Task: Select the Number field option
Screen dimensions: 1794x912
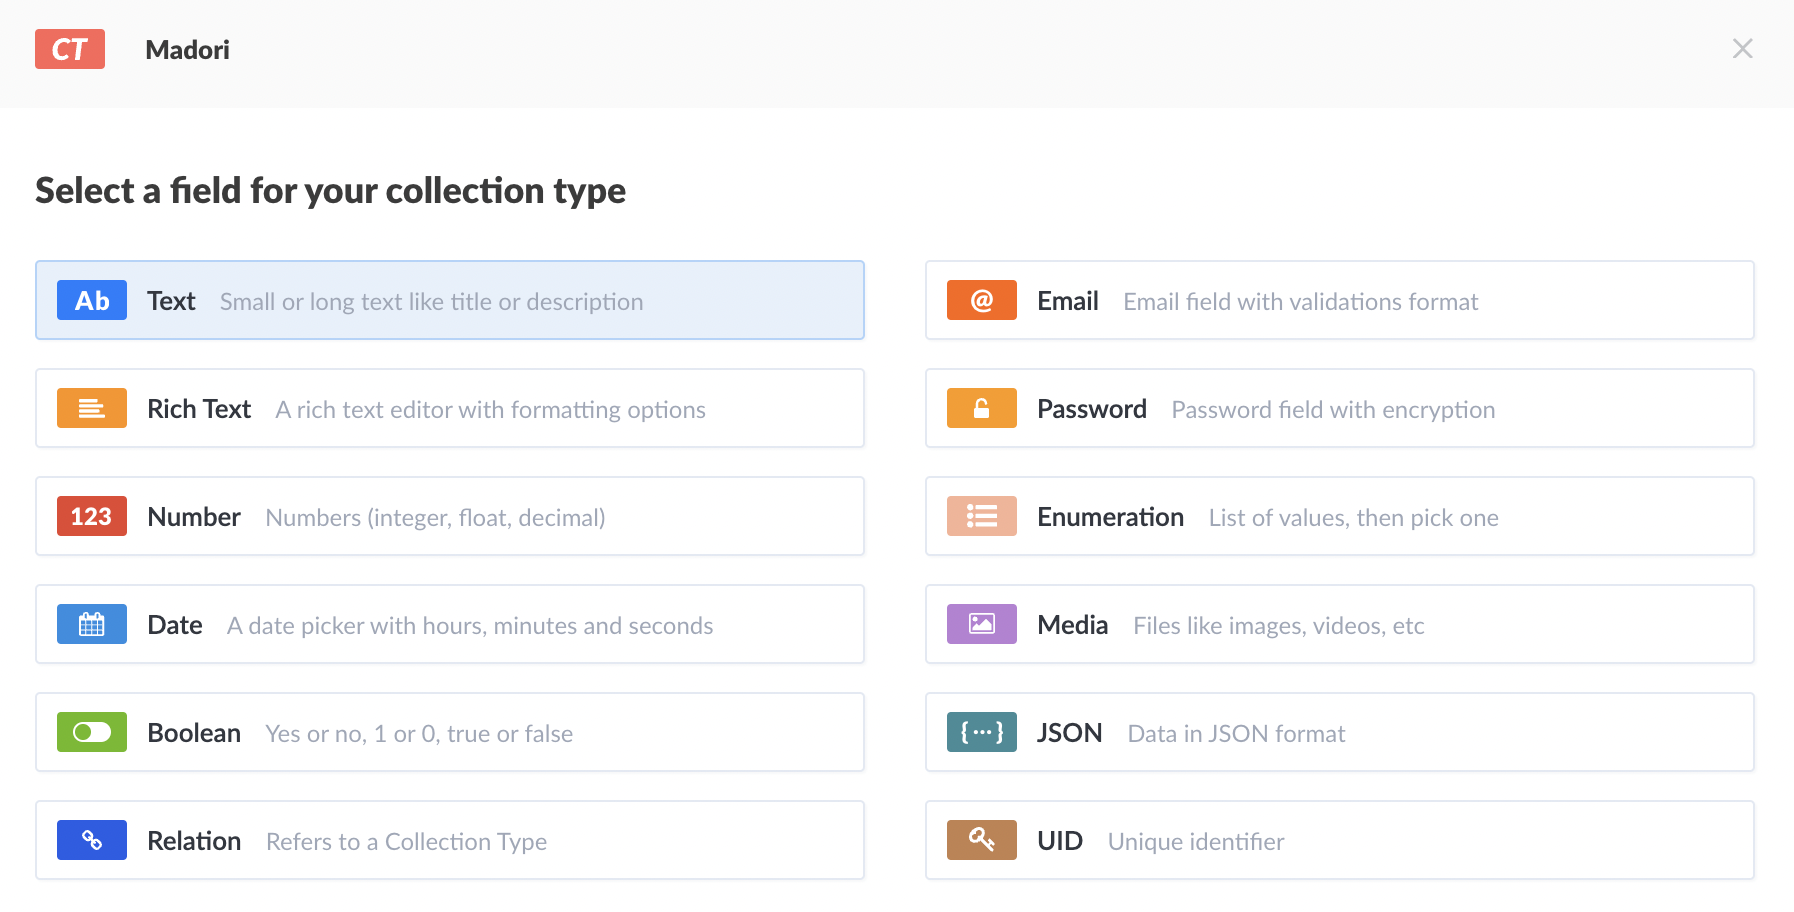Action: pos(450,516)
